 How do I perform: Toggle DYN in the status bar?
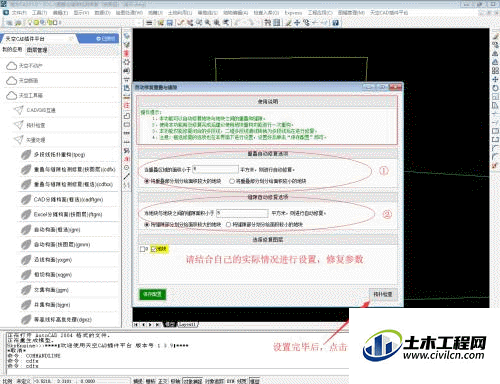click(x=231, y=381)
